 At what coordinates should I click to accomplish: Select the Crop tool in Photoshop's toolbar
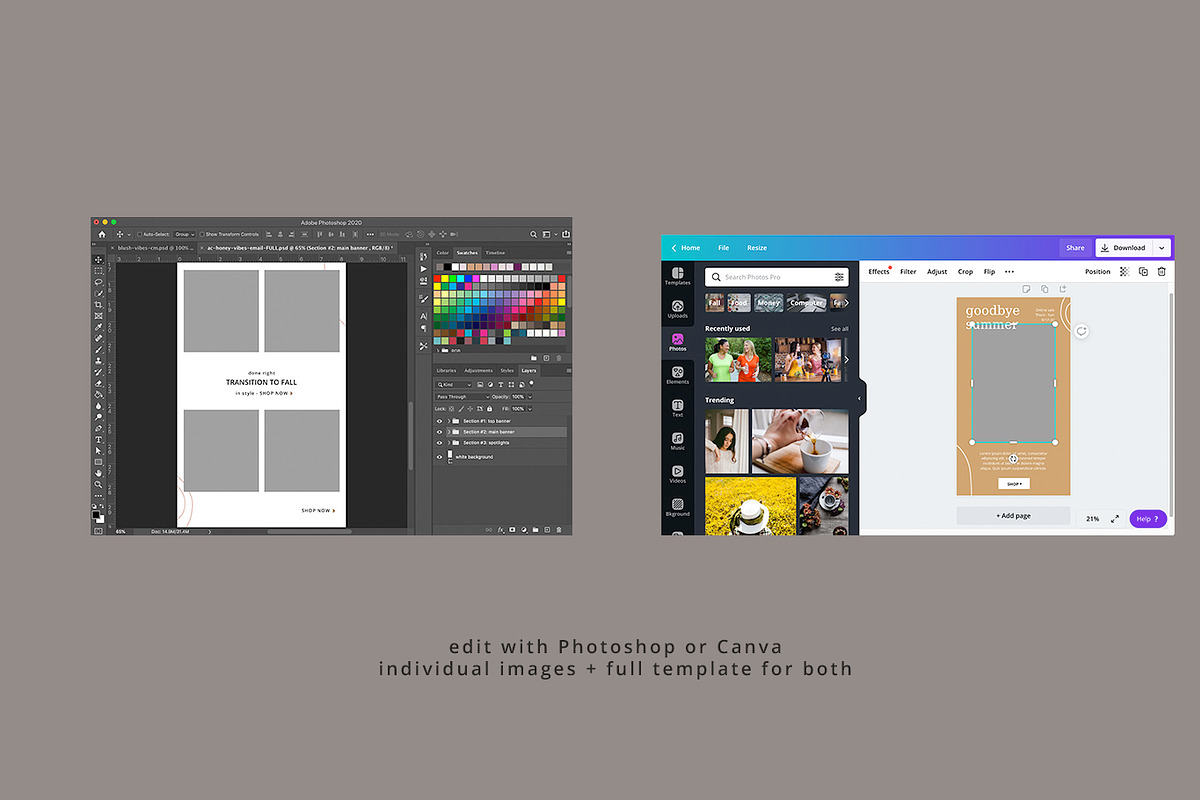point(98,305)
